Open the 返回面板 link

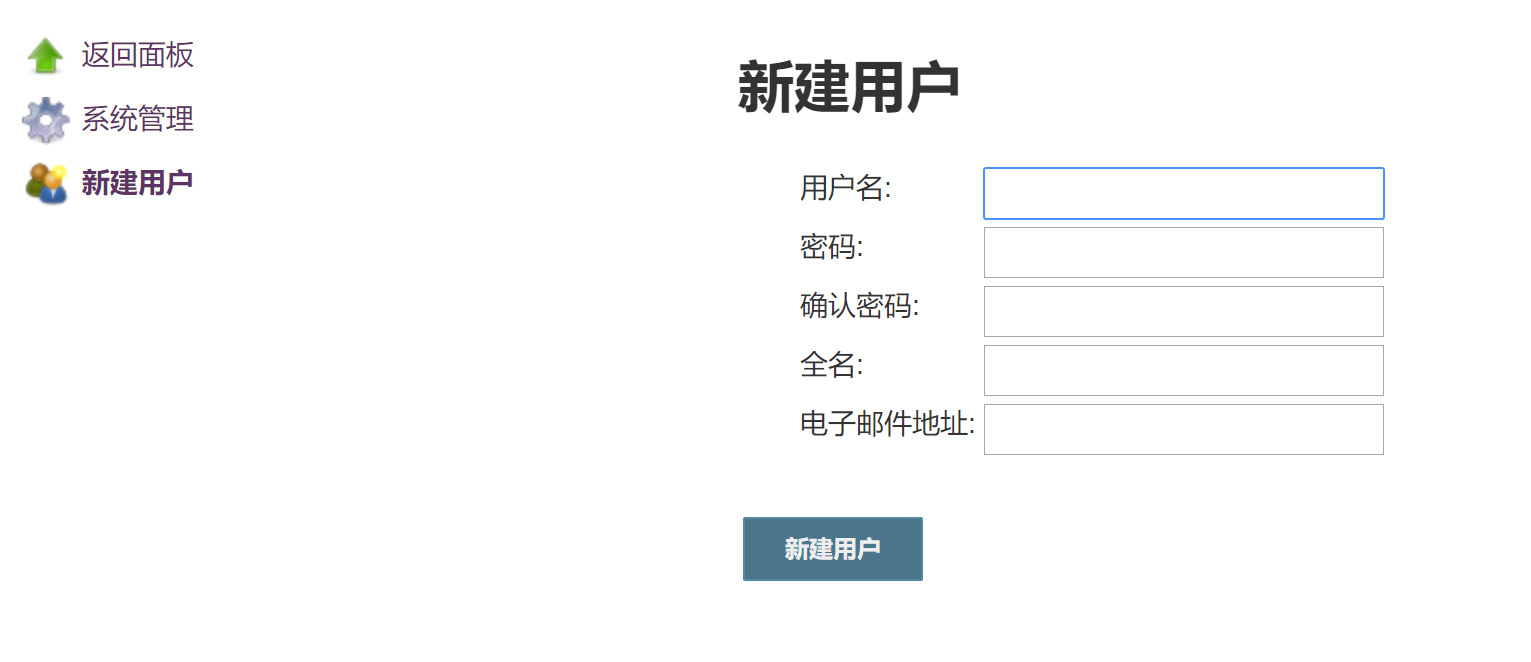pos(137,55)
